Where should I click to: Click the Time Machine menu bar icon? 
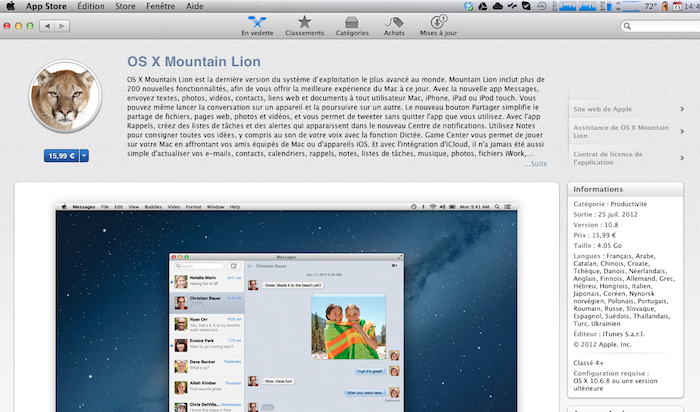[542, 6]
